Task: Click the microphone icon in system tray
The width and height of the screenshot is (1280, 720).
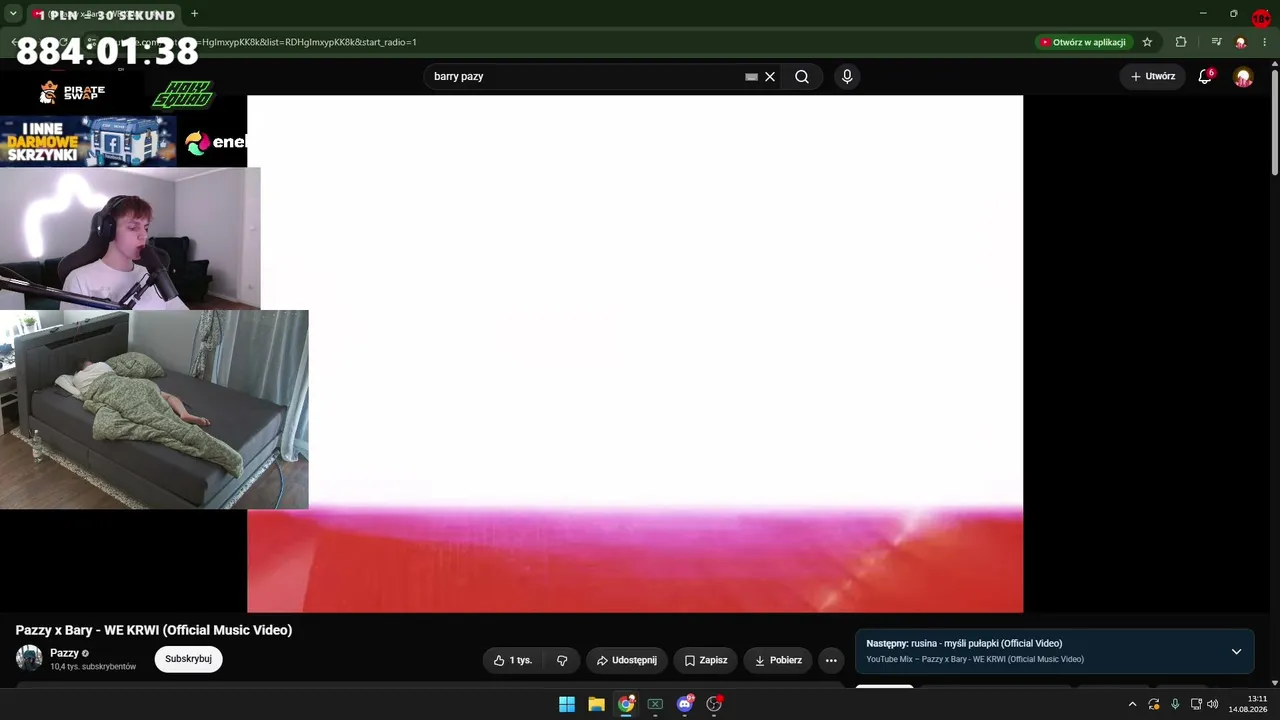Action: coord(1175,704)
